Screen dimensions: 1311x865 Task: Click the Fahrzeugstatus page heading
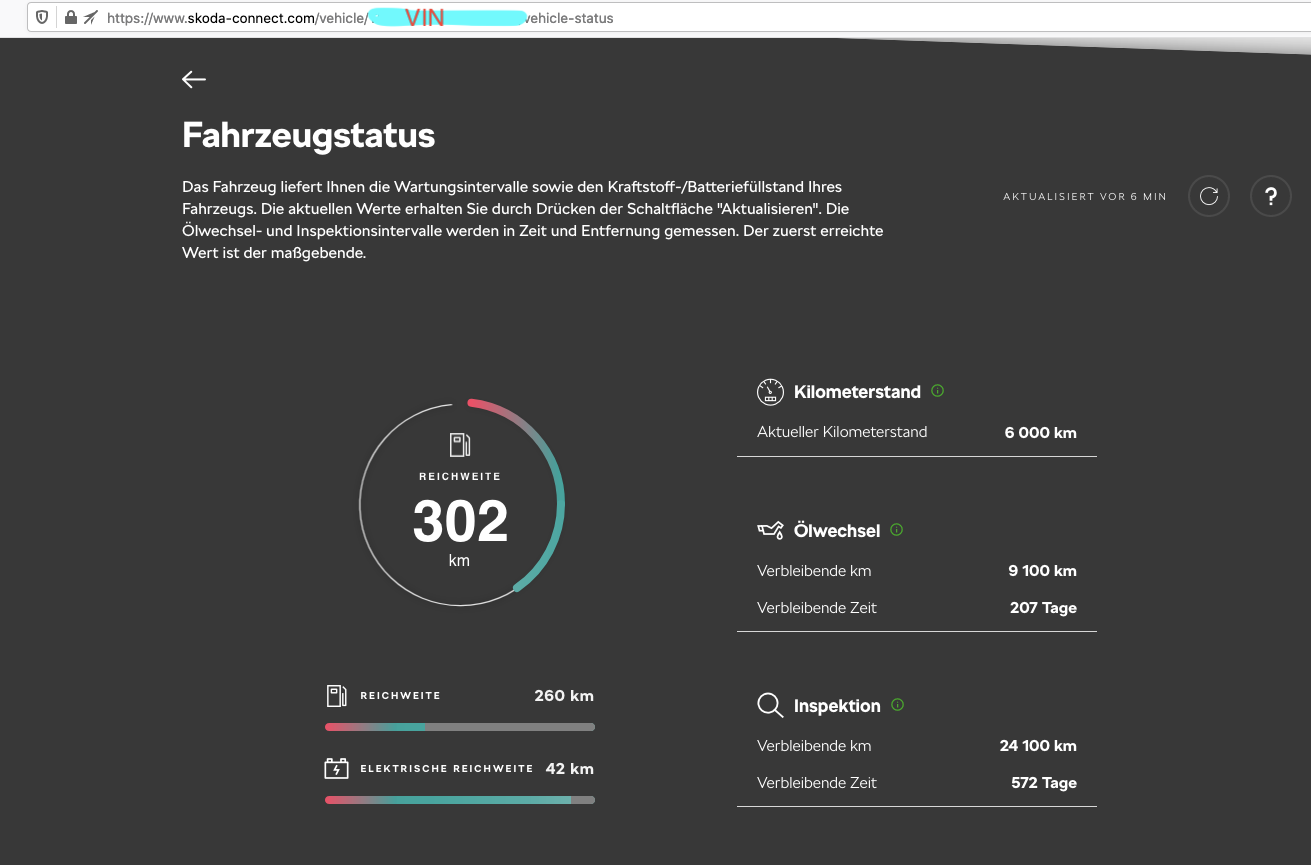(308, 135)
